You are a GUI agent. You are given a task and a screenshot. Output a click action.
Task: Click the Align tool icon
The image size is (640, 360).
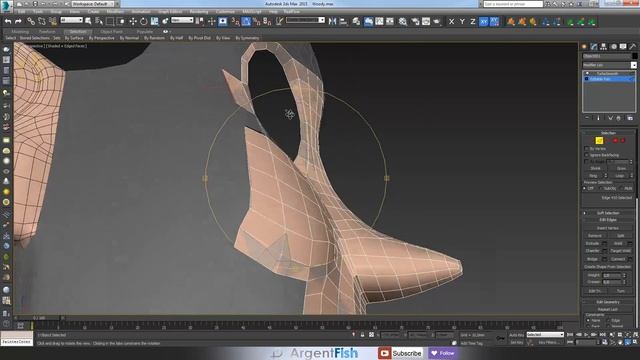pyautogui.click(x=343, y=21)
